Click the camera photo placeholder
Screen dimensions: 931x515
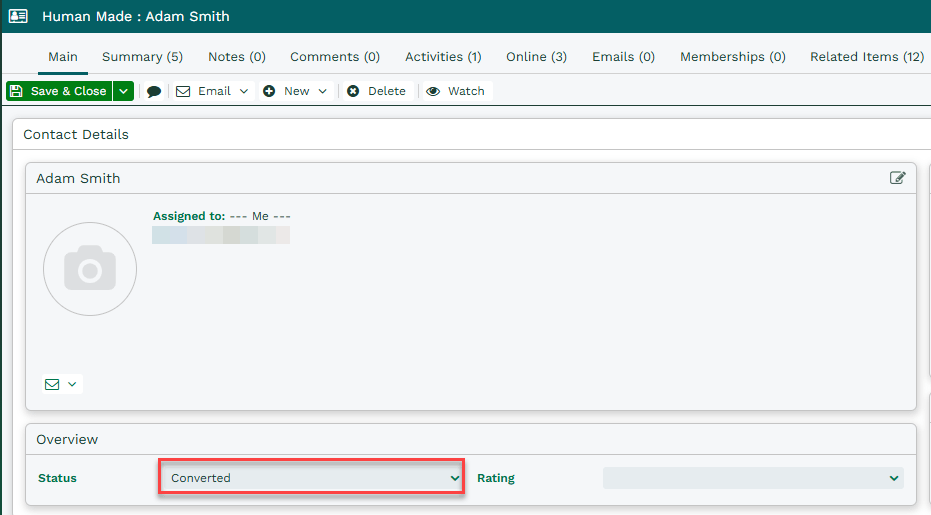click(x=90, y=269)
